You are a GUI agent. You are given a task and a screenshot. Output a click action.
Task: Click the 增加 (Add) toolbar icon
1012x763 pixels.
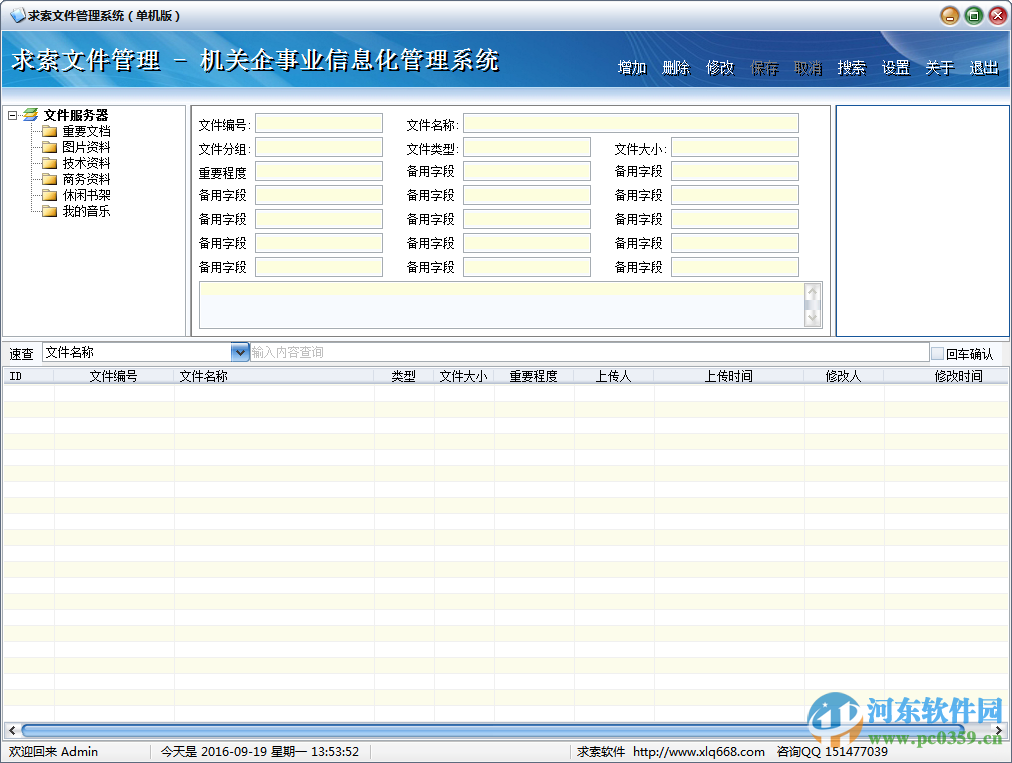631,68
